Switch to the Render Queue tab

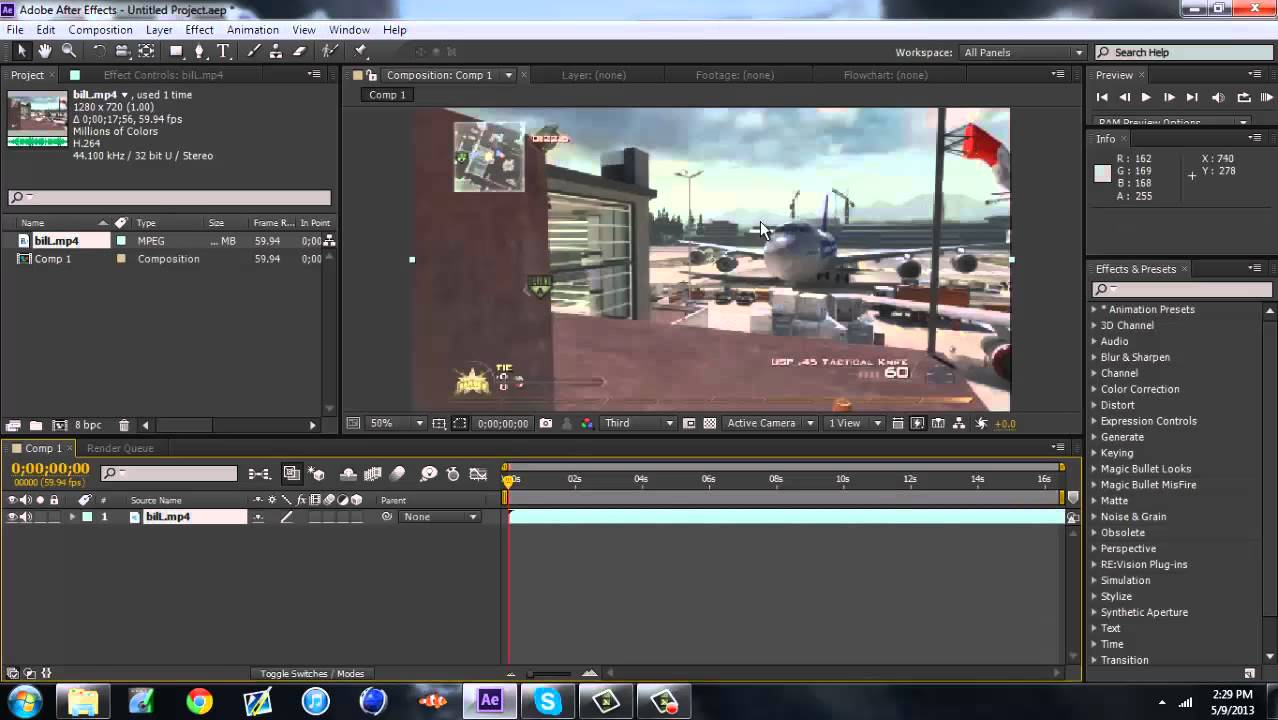tap(120, 448)
